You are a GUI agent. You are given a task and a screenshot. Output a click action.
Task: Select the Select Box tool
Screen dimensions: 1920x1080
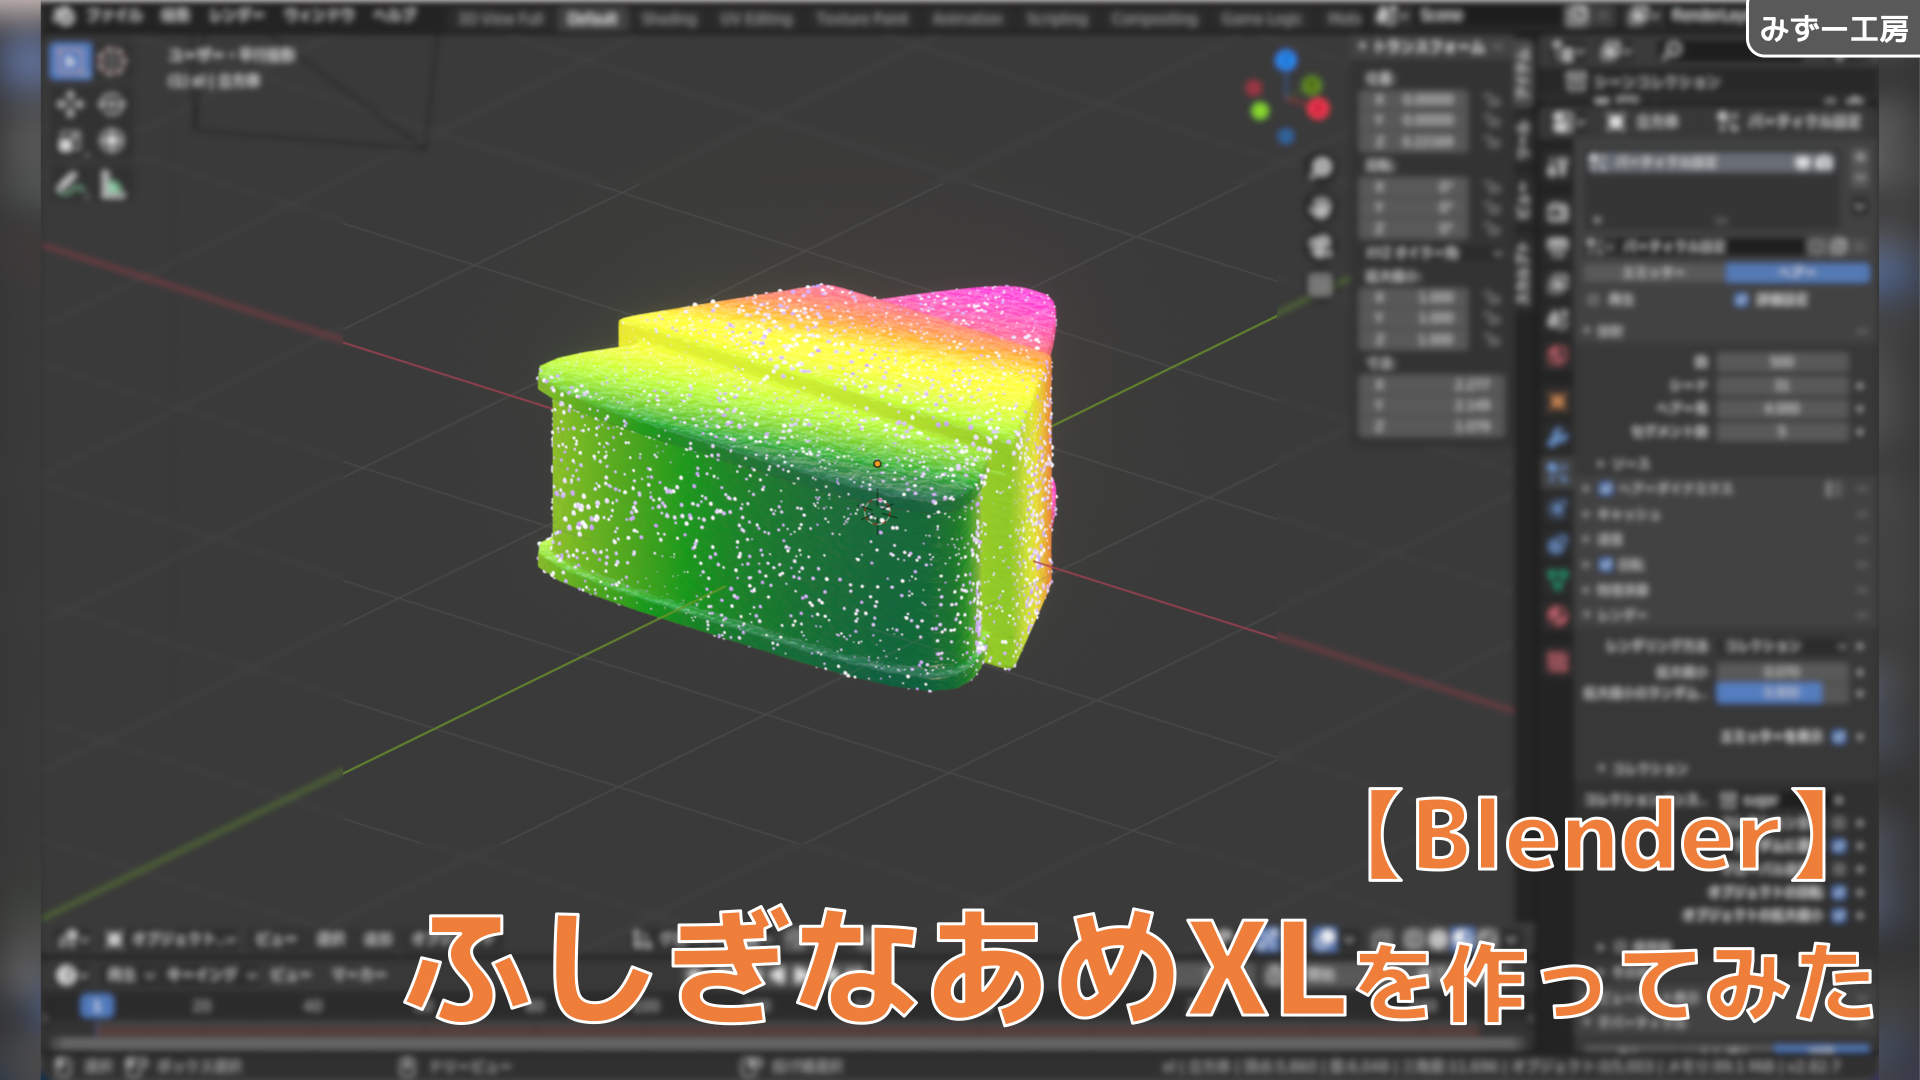pyautogui.click(x=70, y=62)
